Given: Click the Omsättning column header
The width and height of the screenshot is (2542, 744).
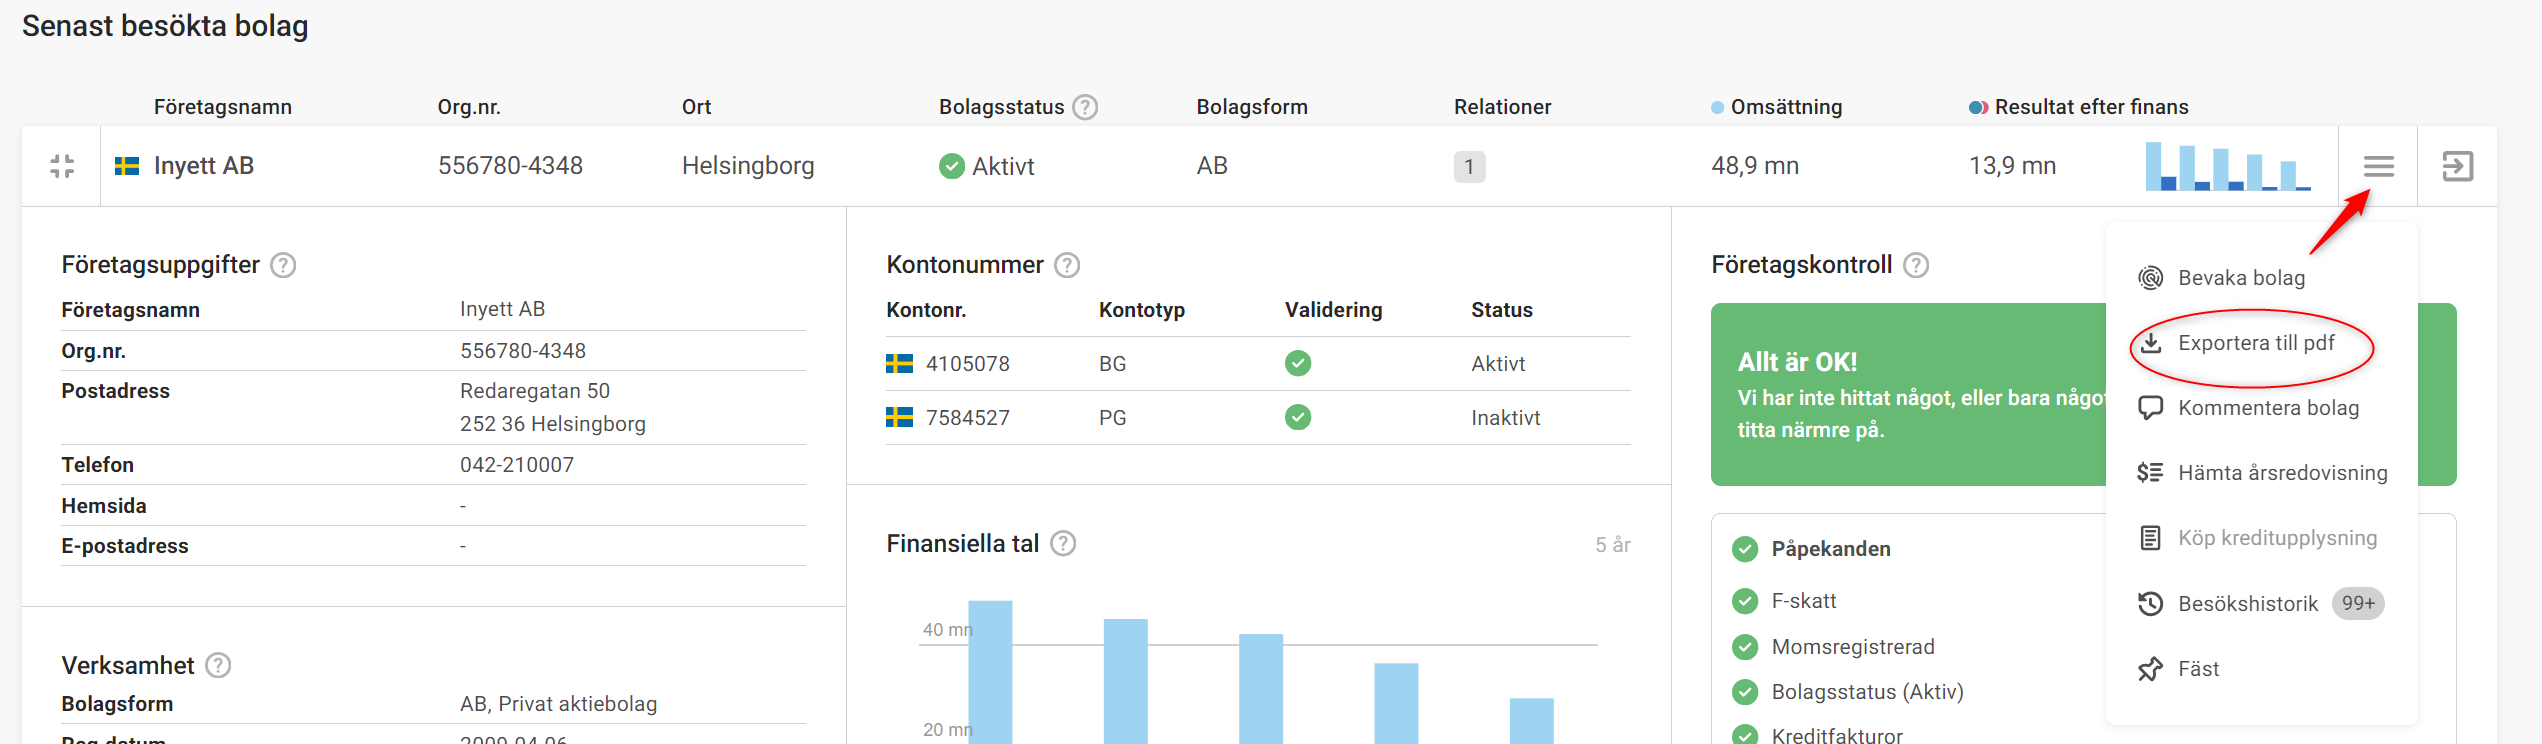Looking at the screenshot, I should (1786, 107).
